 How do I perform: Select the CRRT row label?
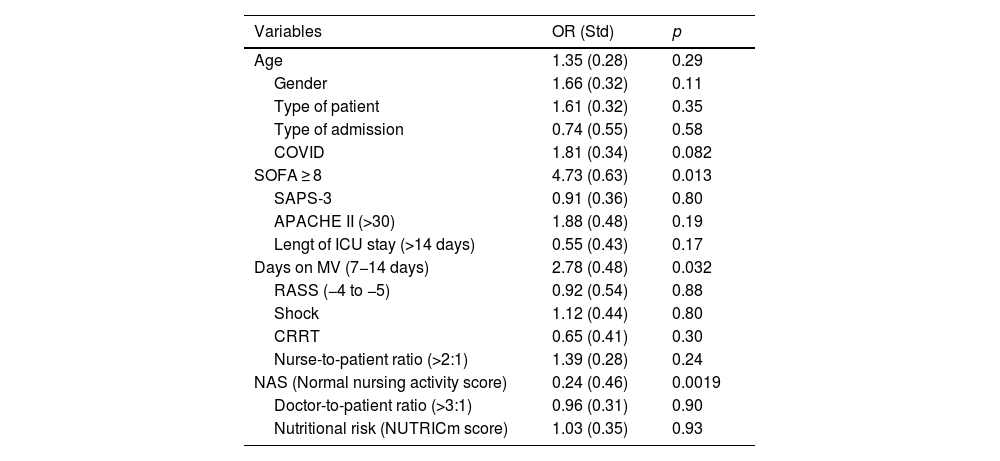[x=294, y=336]
